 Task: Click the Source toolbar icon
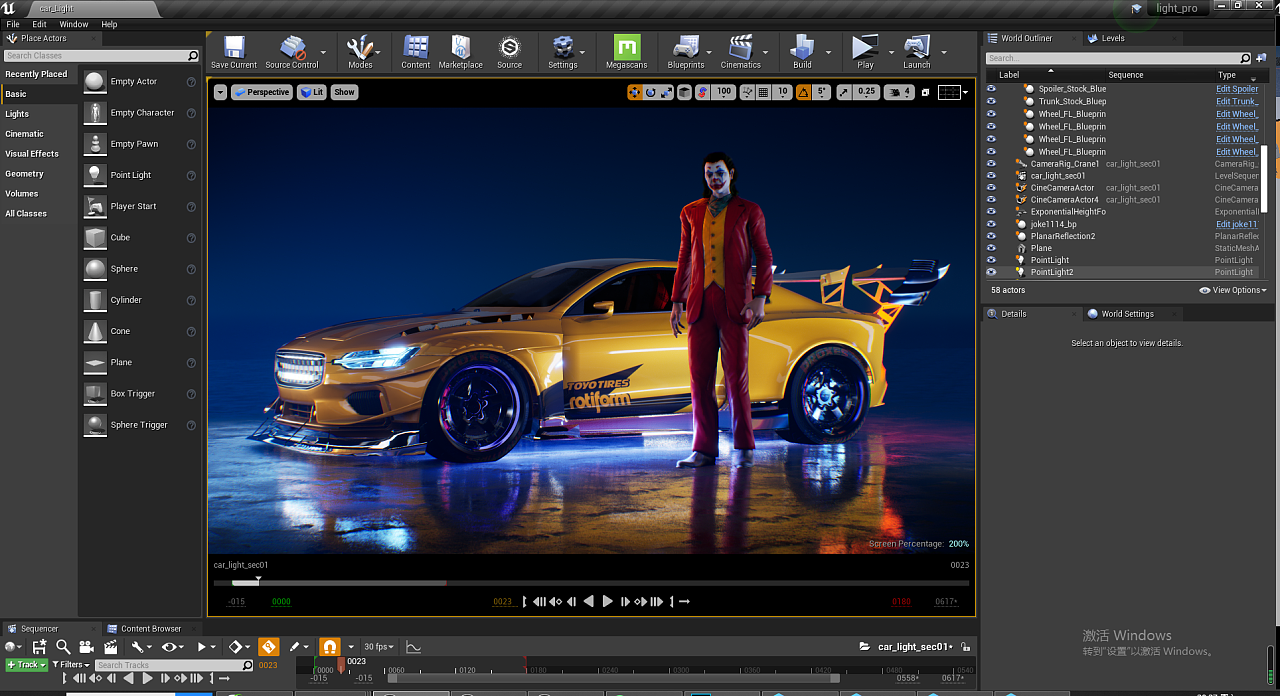coord(510,52)
